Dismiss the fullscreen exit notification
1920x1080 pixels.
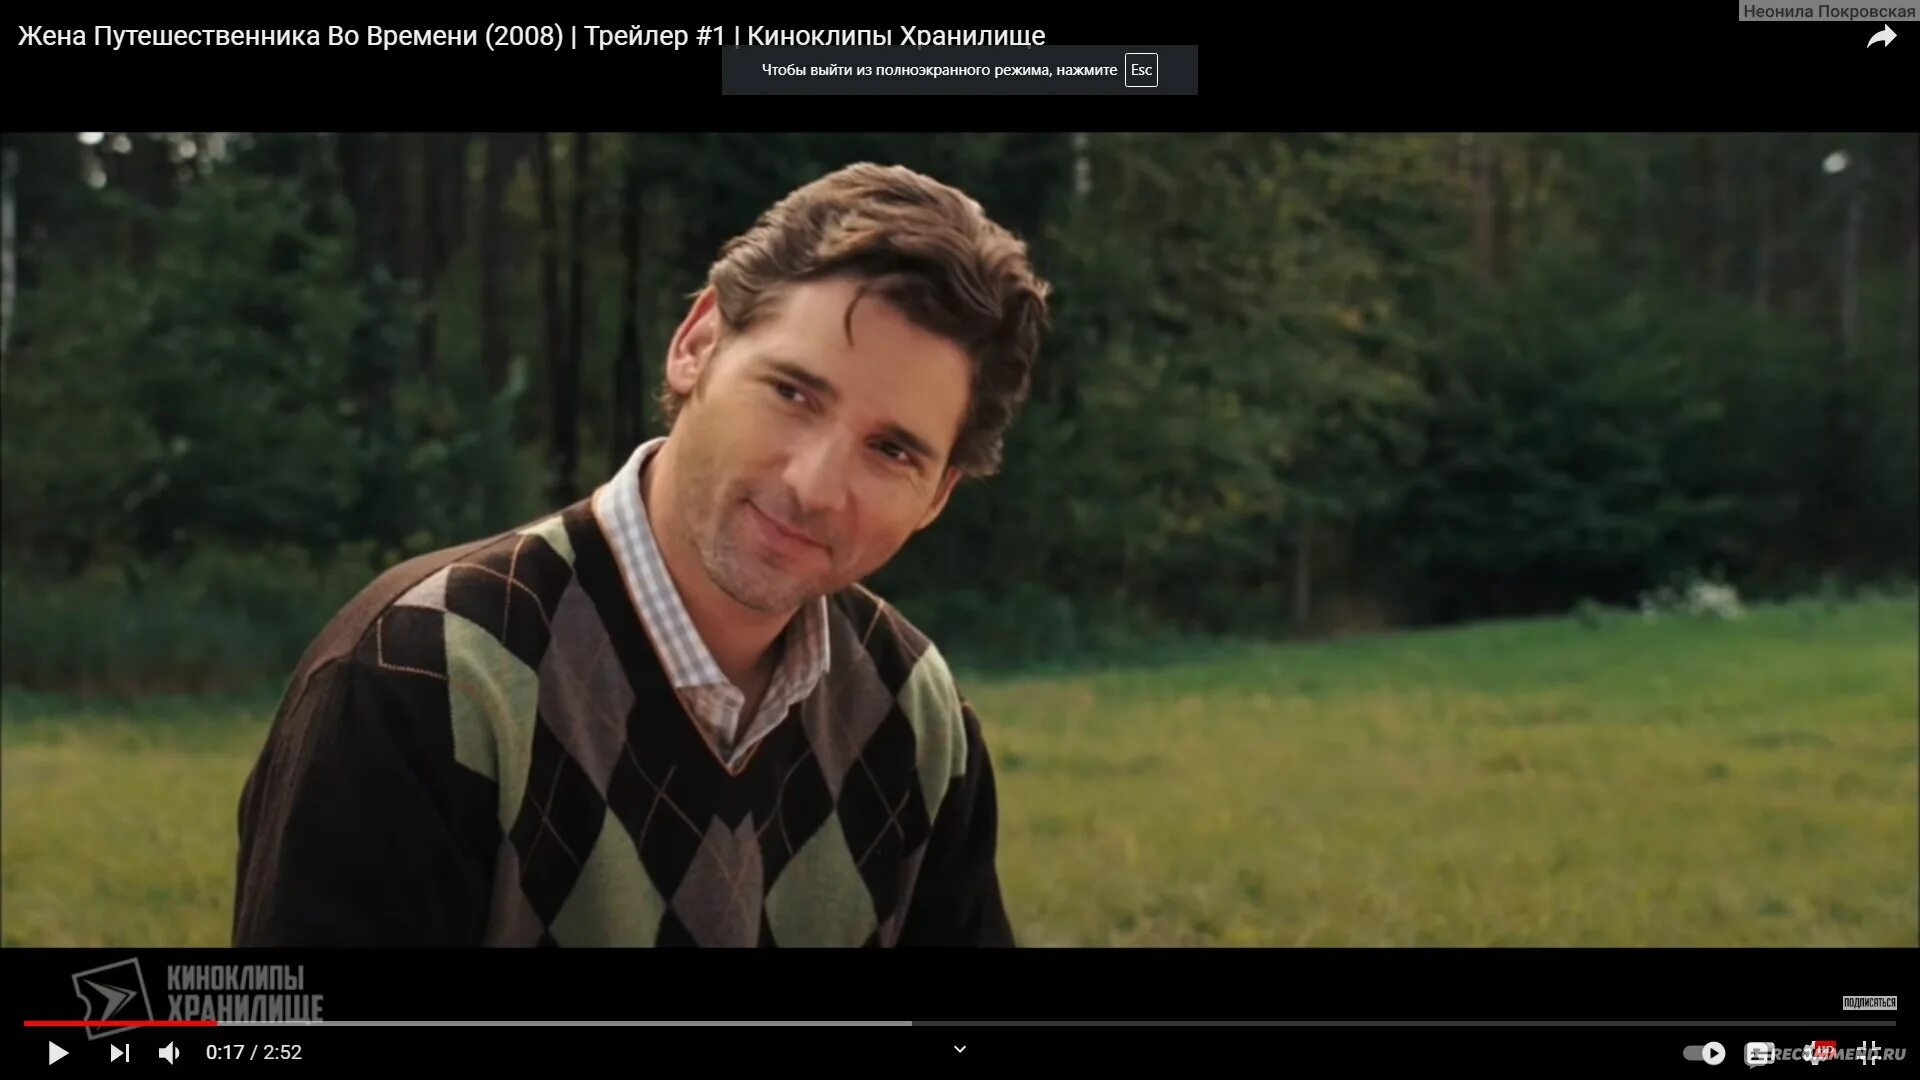point(938,70)
